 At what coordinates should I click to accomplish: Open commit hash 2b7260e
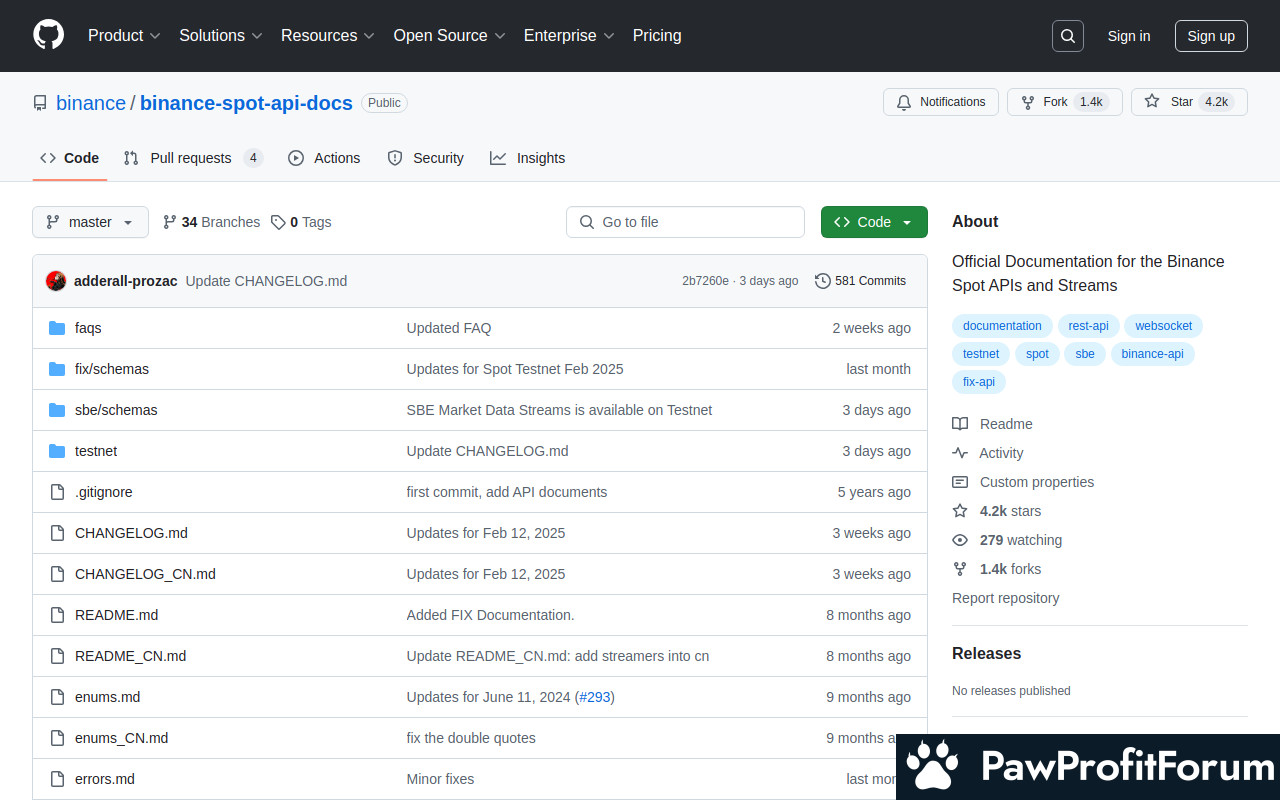coord(705,281)
